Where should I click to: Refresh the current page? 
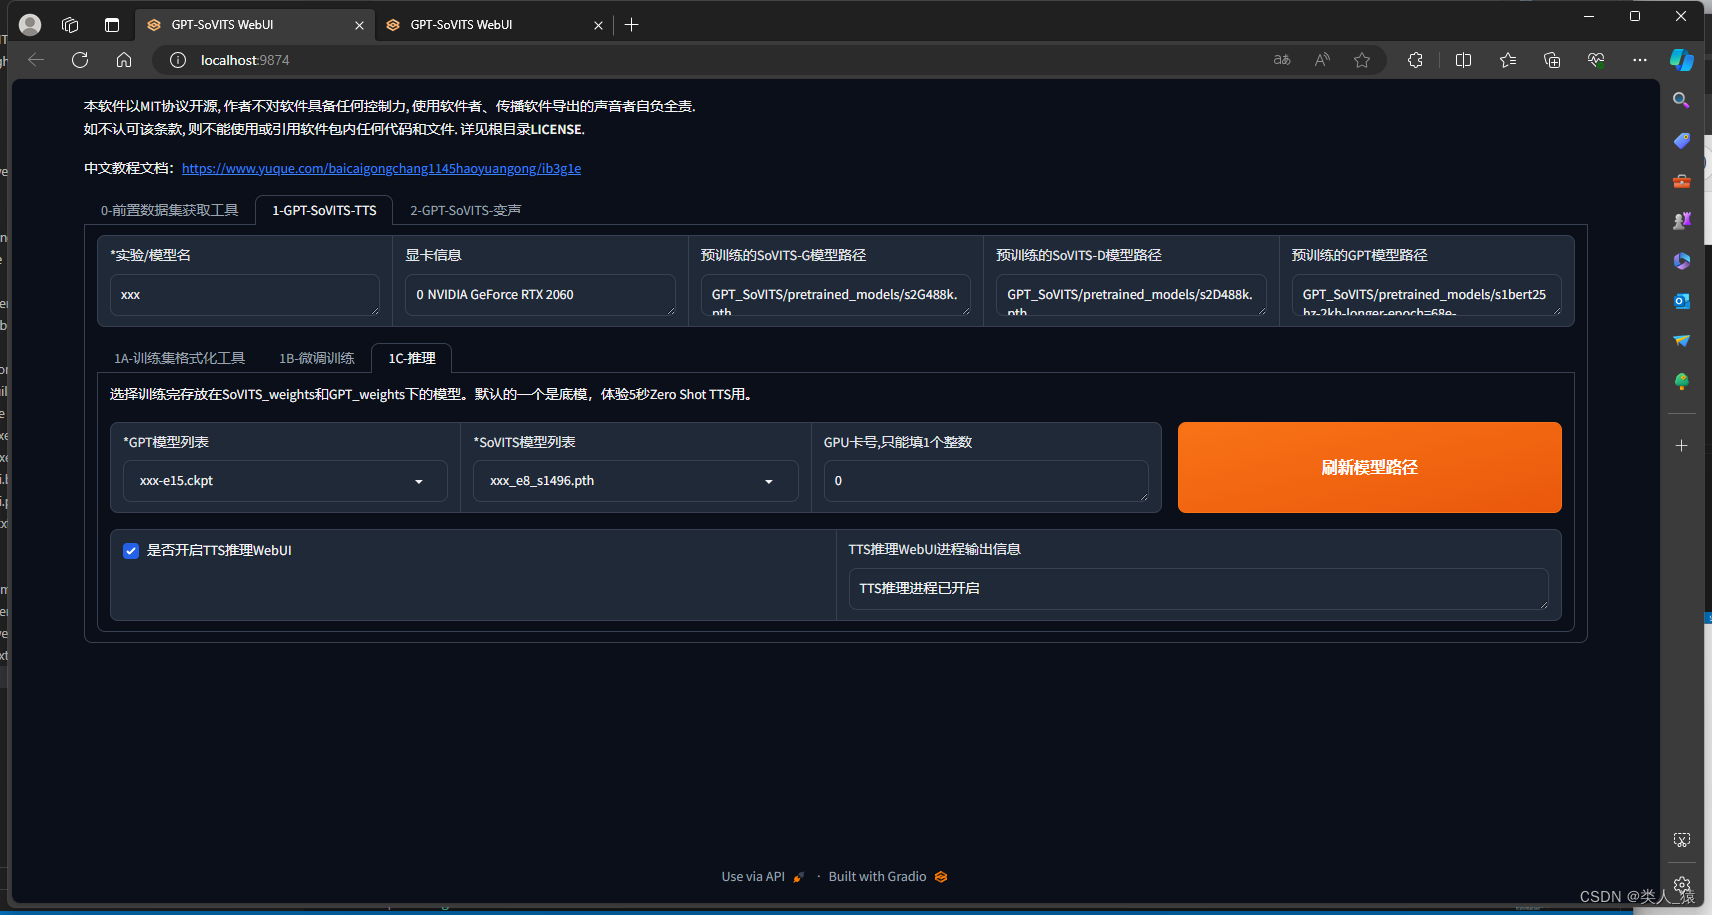click(80, 60)
